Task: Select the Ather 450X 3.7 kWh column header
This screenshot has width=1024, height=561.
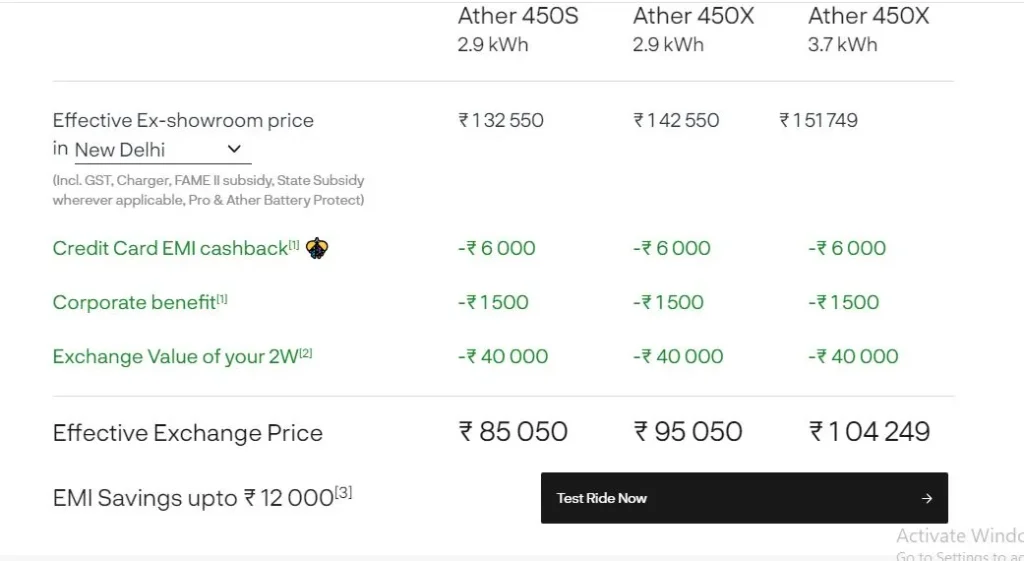Action: tap(869, 29)
